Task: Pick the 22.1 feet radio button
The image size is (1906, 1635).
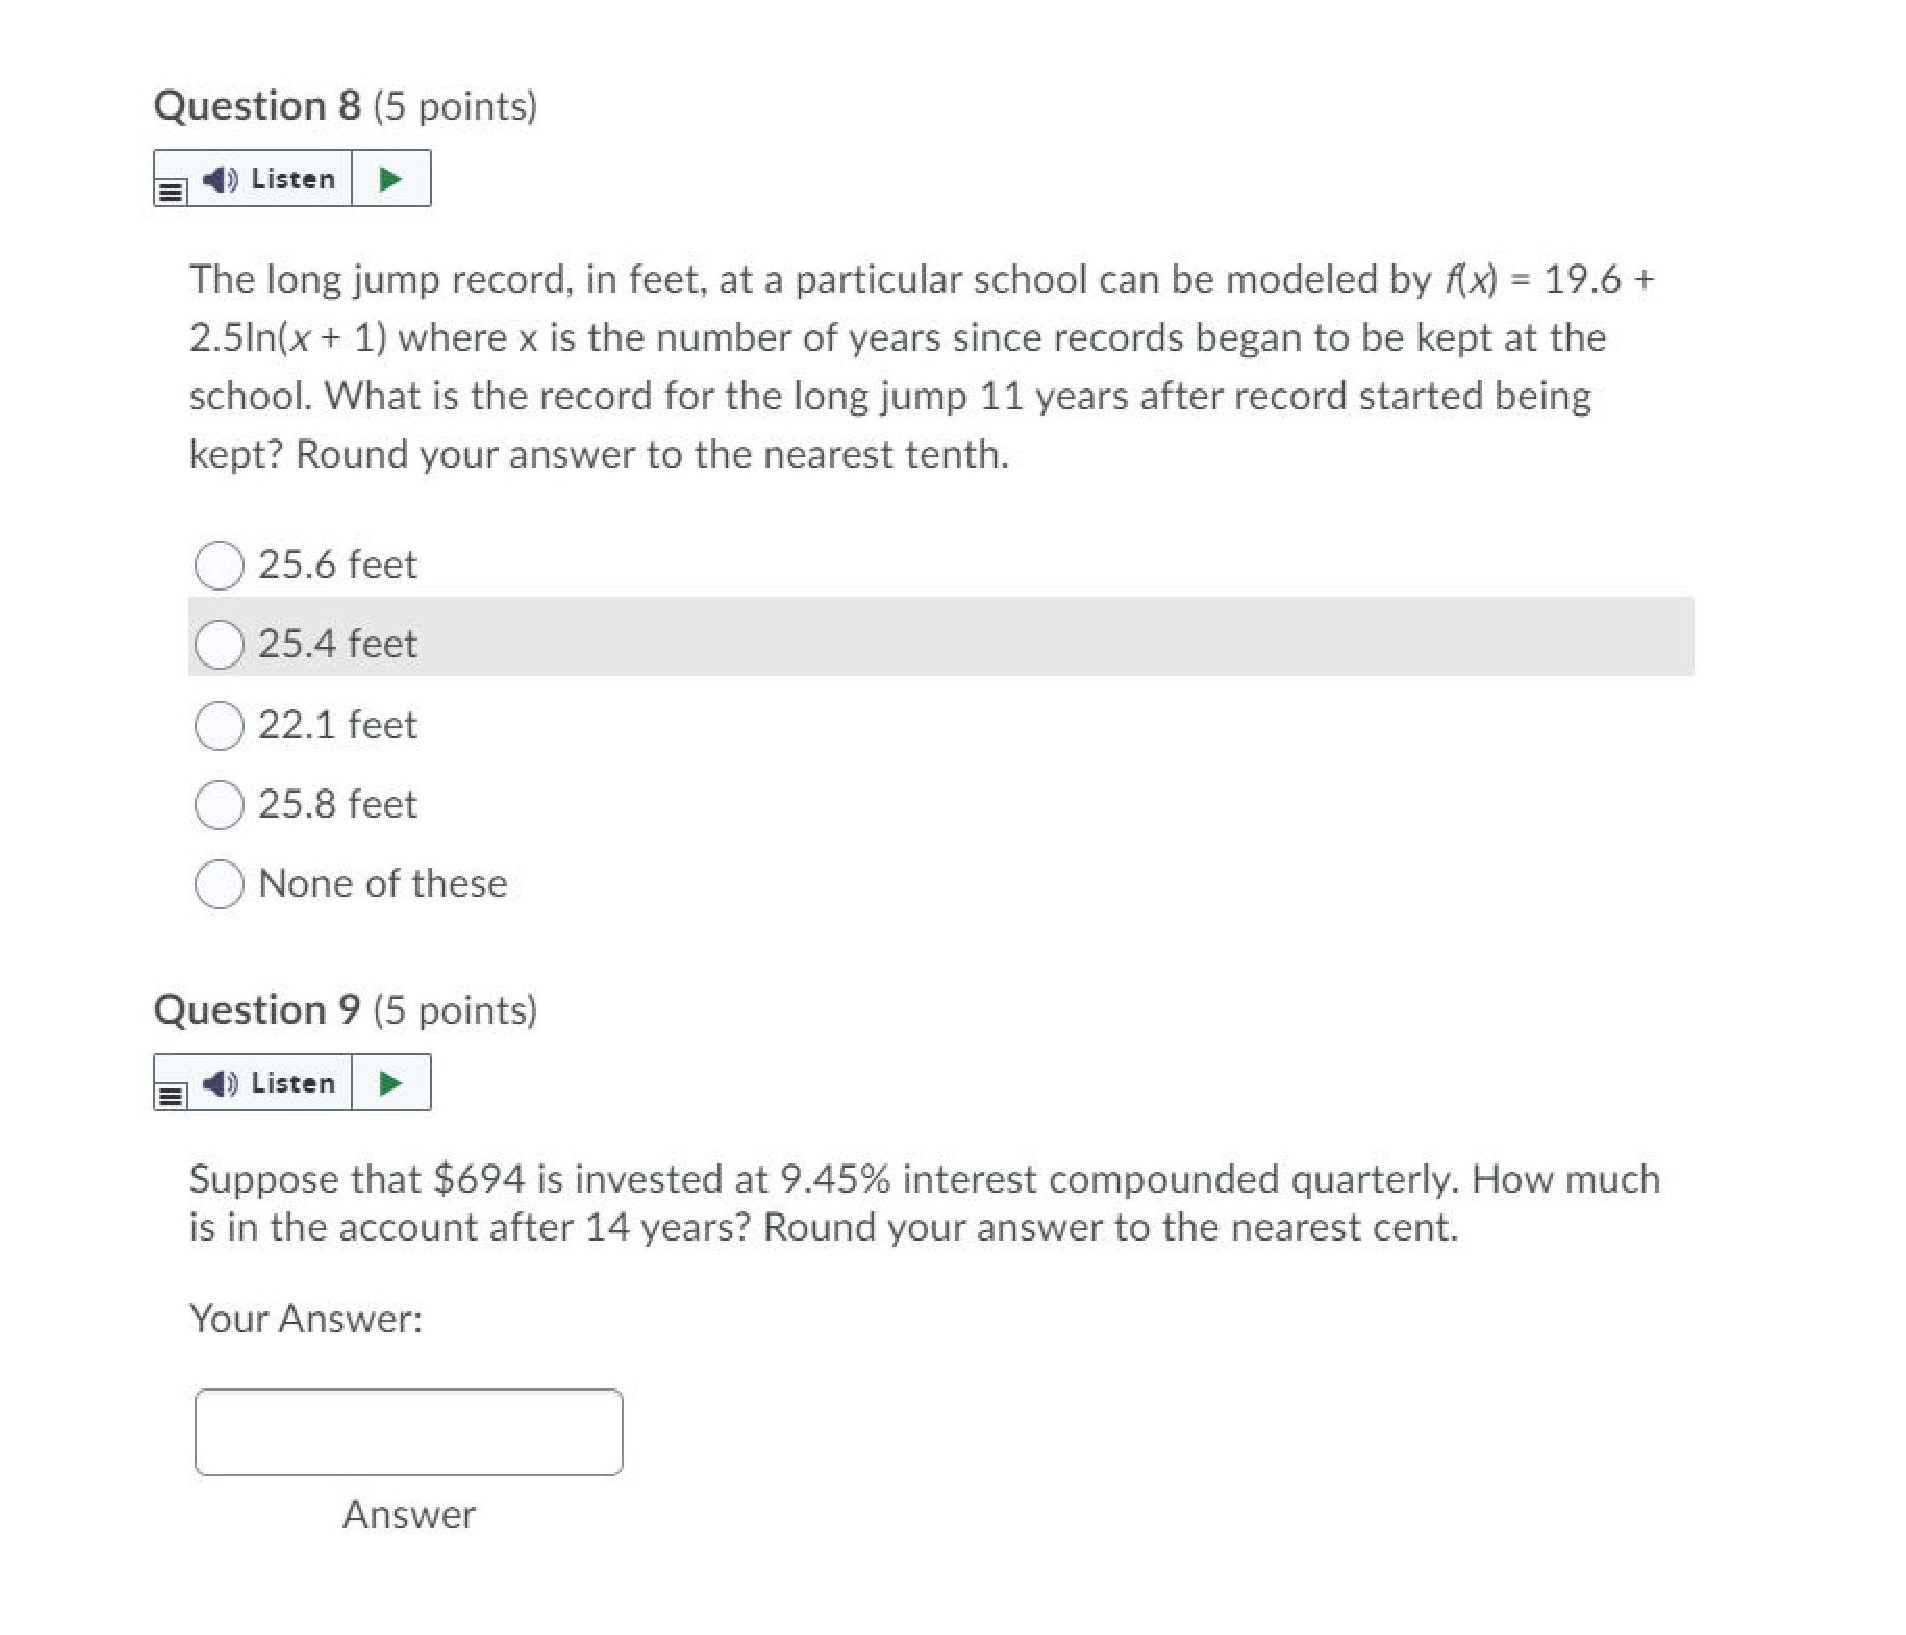Action: (x=219, y=725)
